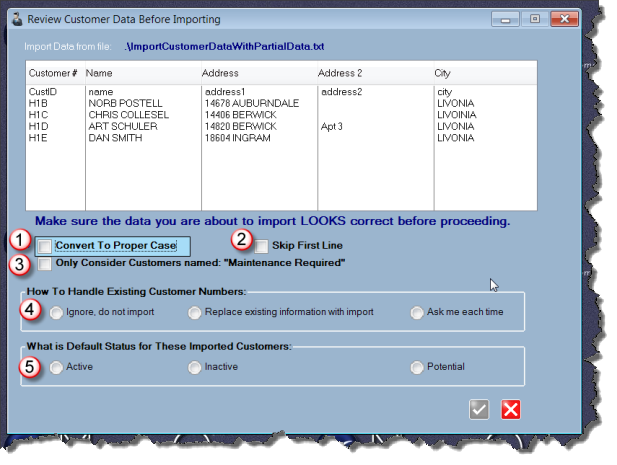617x465 pixels.
Task: Tick the Skip First Line checkbox
Action: point(261,246)
